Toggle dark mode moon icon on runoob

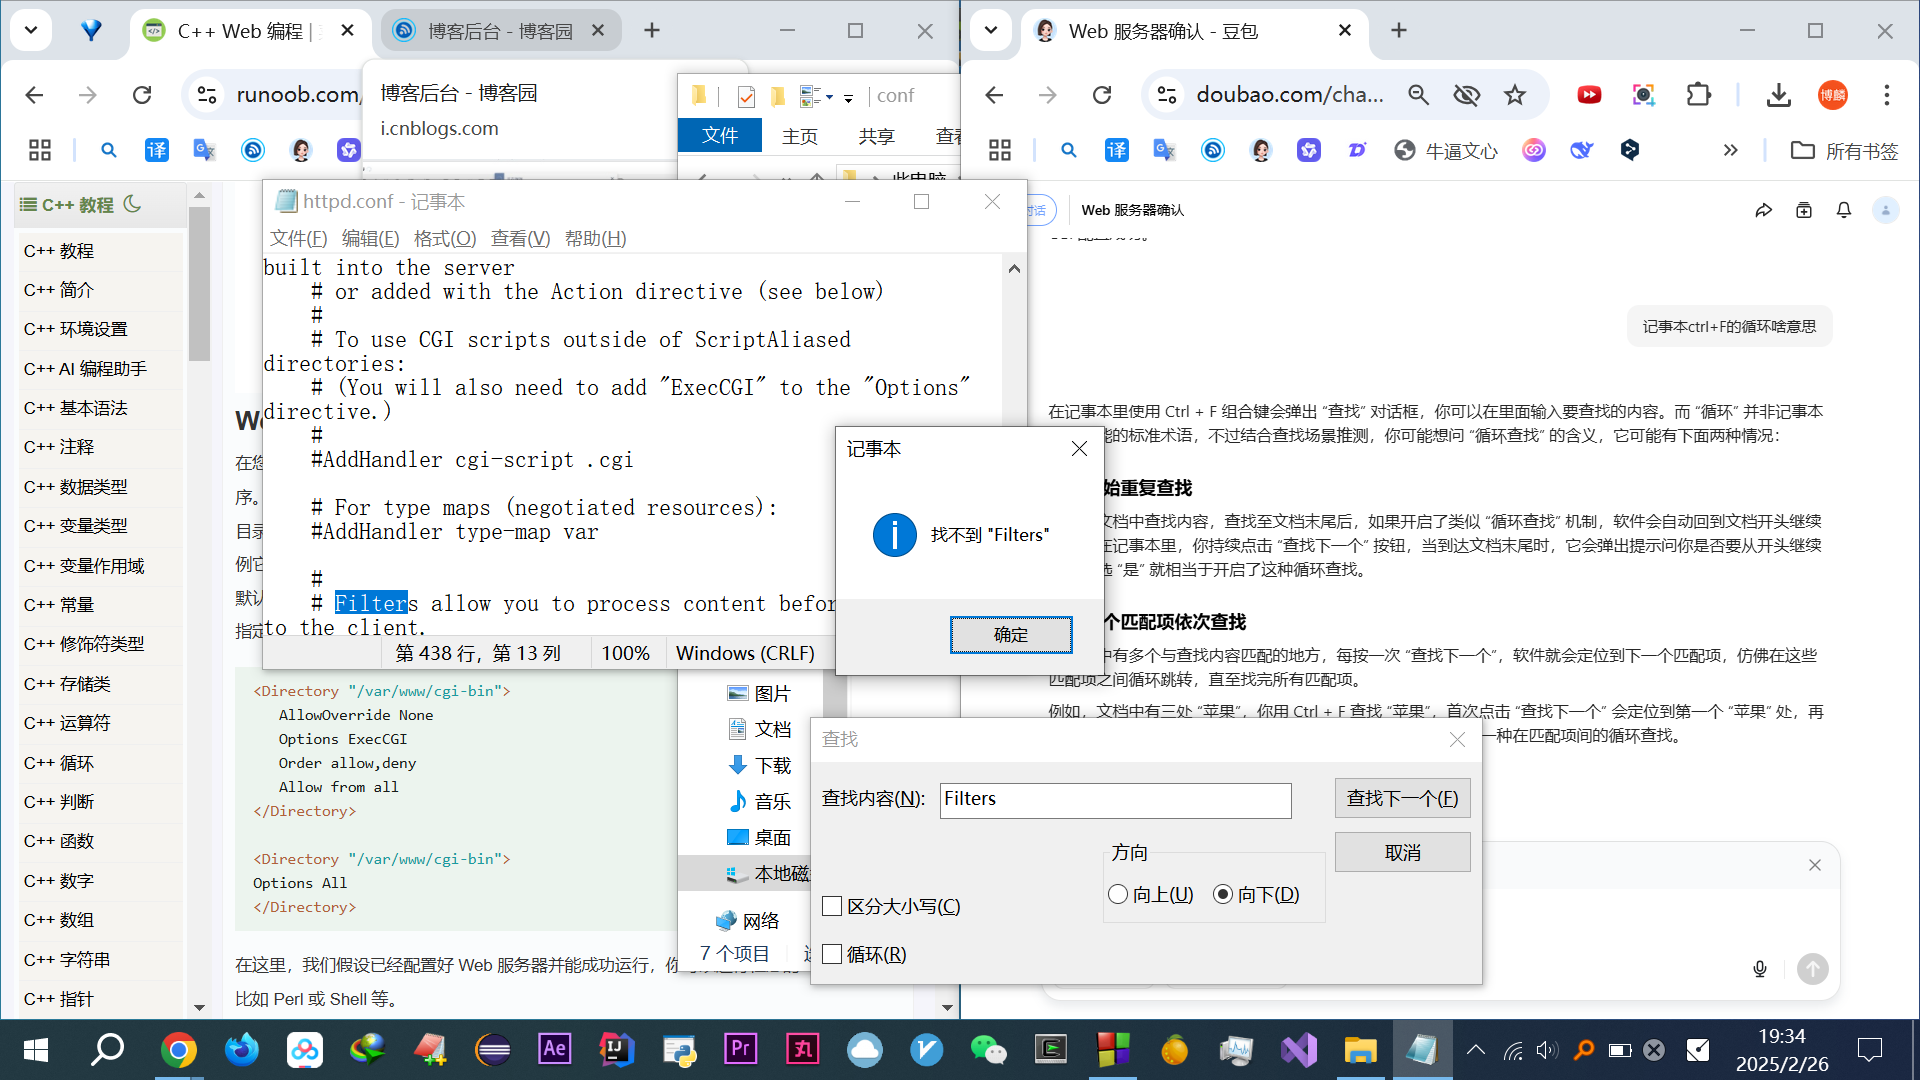(x=132, y=204)
